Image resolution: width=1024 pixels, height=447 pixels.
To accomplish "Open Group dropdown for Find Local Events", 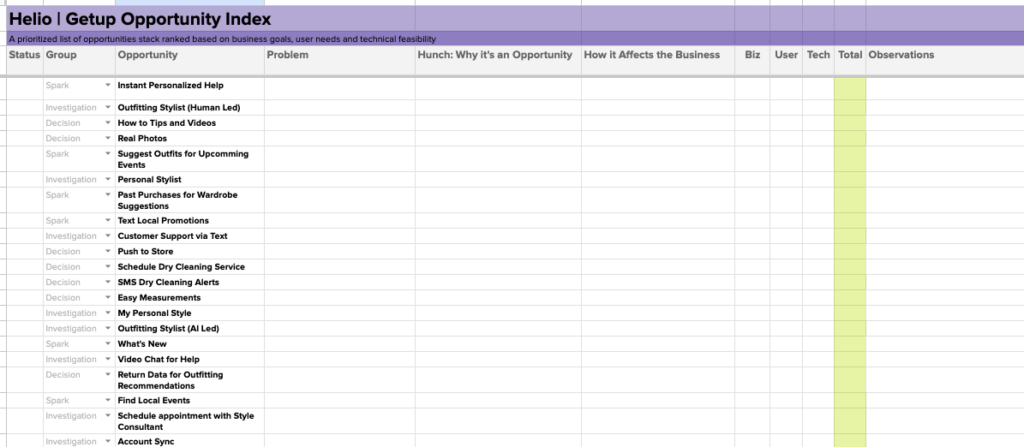I will tap(108, 401).
